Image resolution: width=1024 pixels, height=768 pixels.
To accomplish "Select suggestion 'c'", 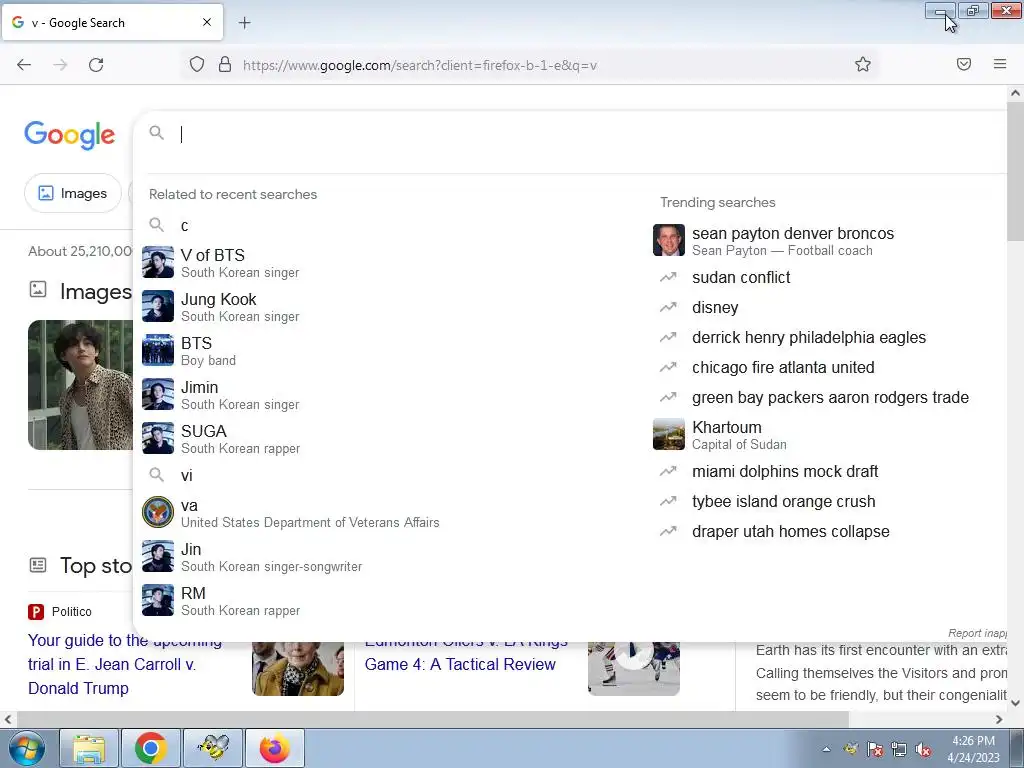I will coord(392,225).
